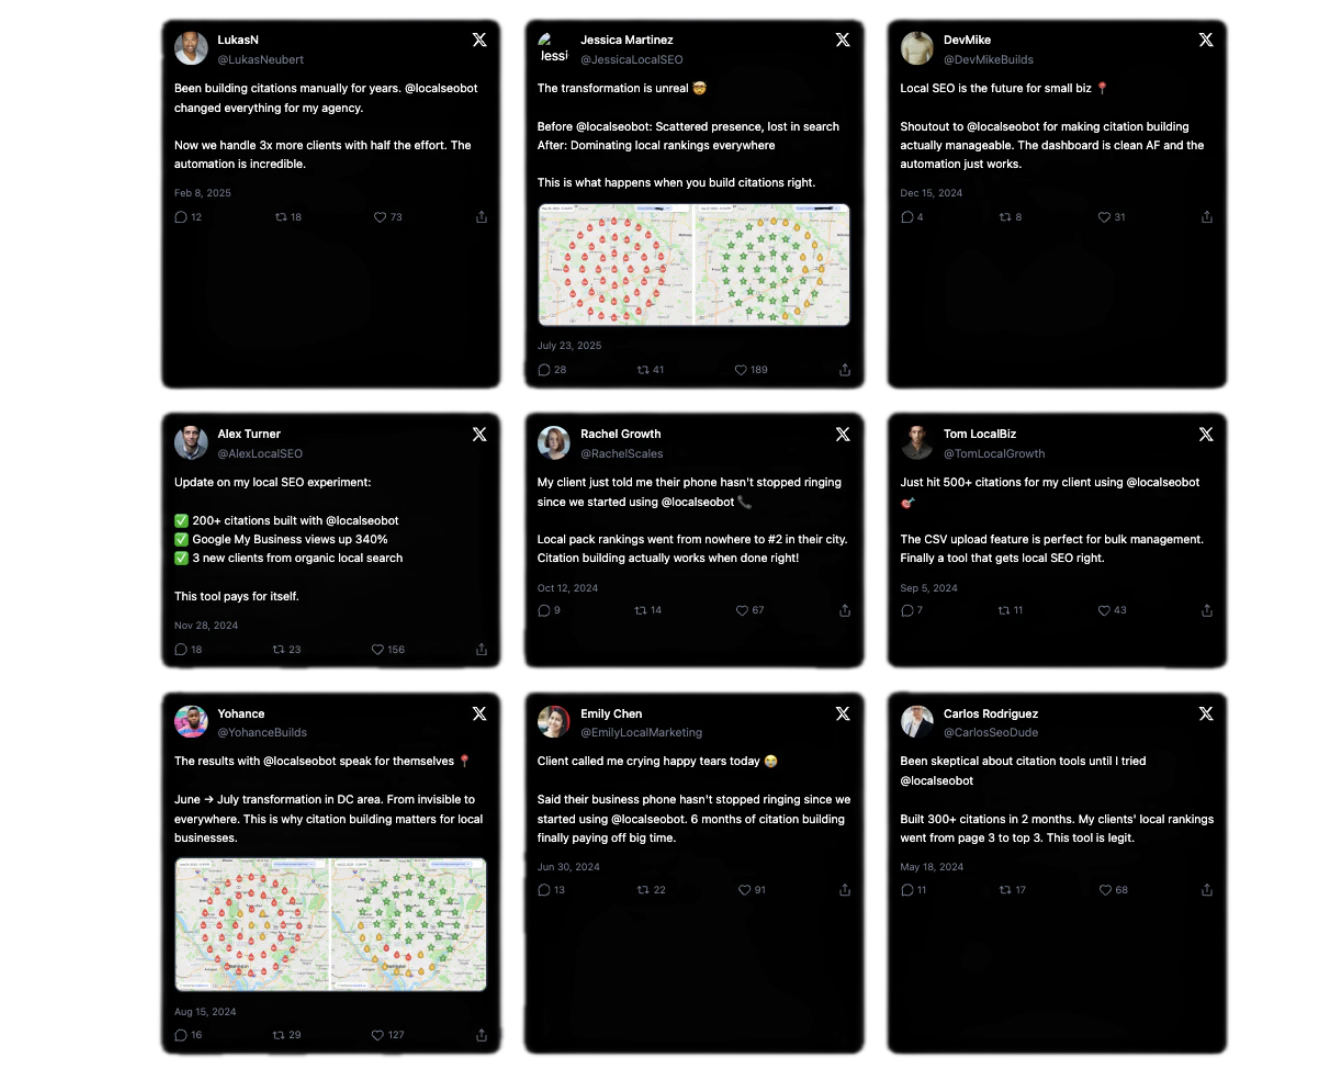Click the retweet icon on Yohance's tweet

(280, 1035)
